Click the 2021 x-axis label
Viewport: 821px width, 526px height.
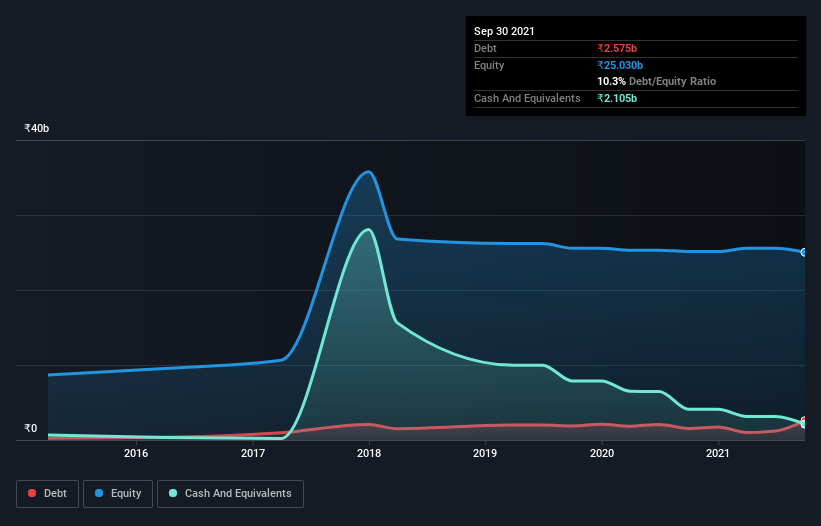[x=718, y=453]
